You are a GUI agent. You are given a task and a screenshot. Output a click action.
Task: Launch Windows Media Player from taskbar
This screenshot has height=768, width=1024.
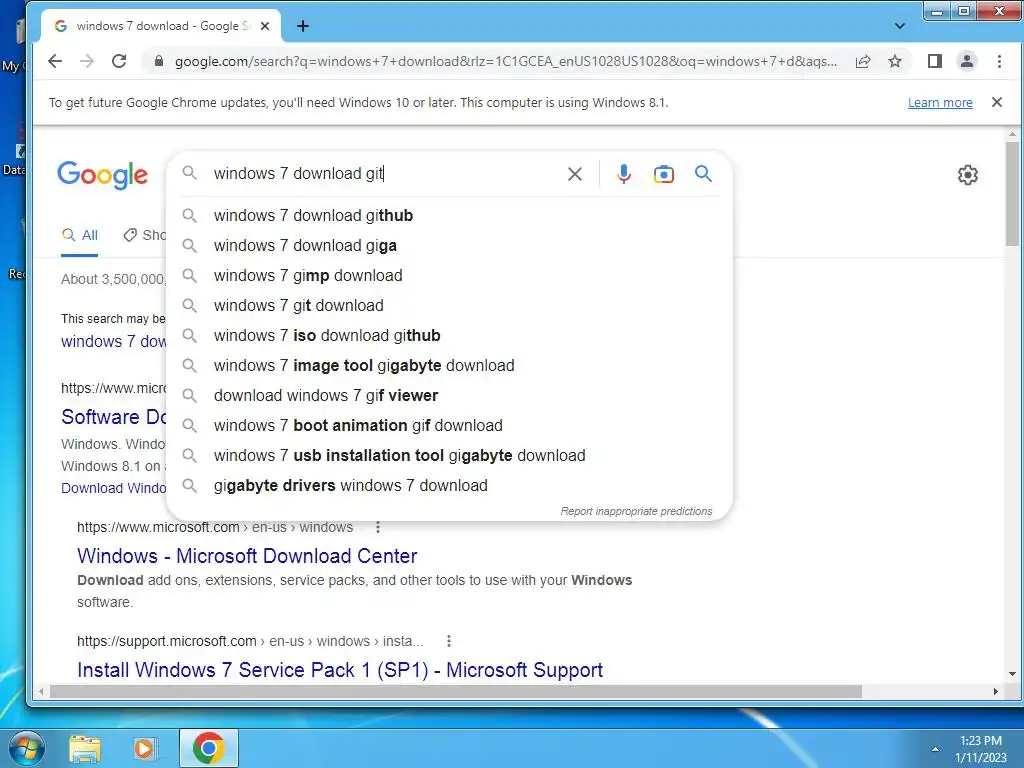144,748
